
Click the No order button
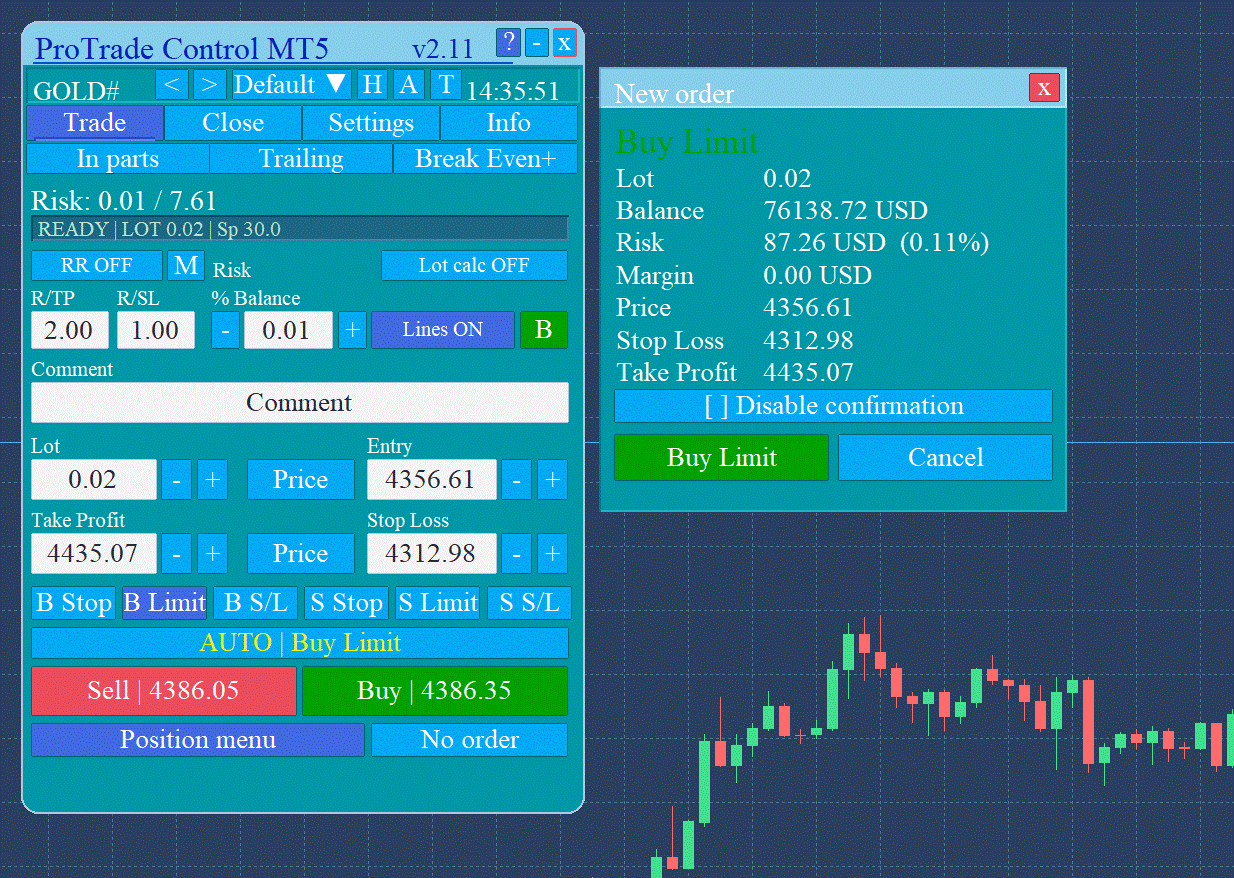tap(470, 740)
